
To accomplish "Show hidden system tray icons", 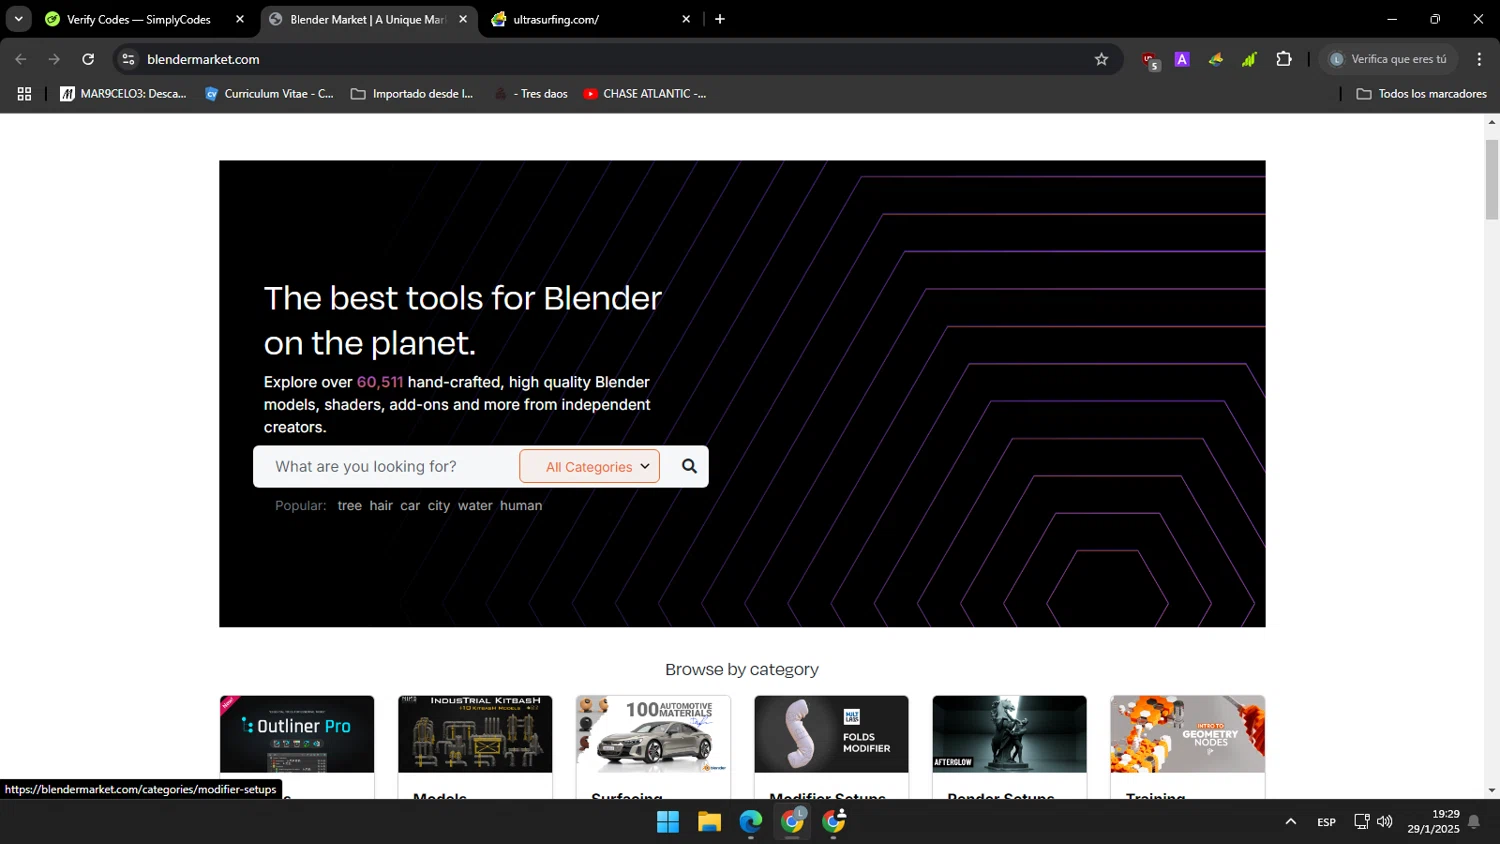I will point(1291,822).
